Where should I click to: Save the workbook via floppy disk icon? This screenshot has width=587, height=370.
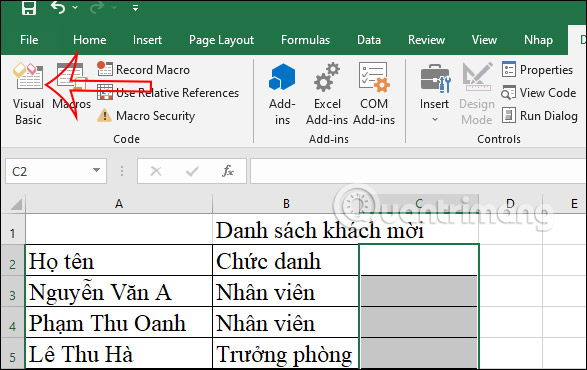tap(28, 7)
